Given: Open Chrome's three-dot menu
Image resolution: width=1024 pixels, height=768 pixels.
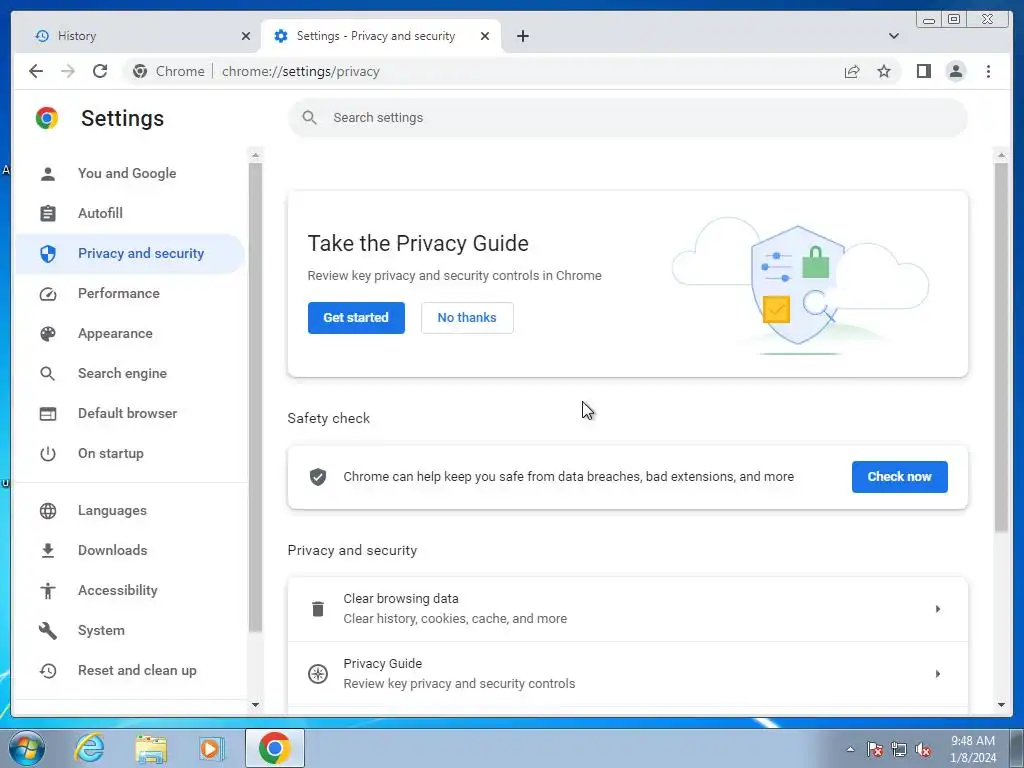Looking at the screenshot, I should 988,71.
